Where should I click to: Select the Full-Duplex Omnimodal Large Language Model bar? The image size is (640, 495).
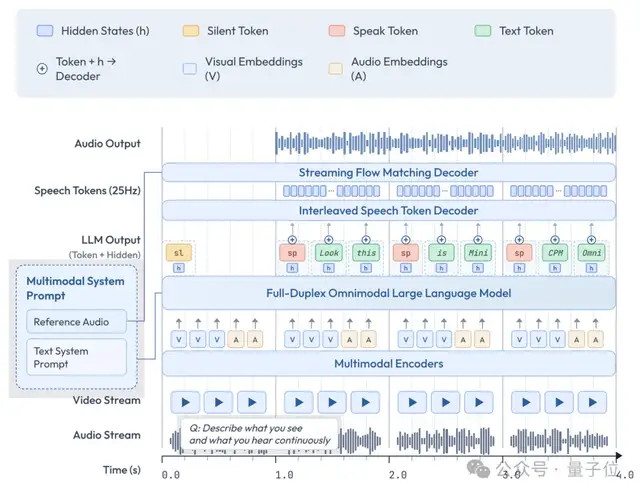tap(388, 294)
